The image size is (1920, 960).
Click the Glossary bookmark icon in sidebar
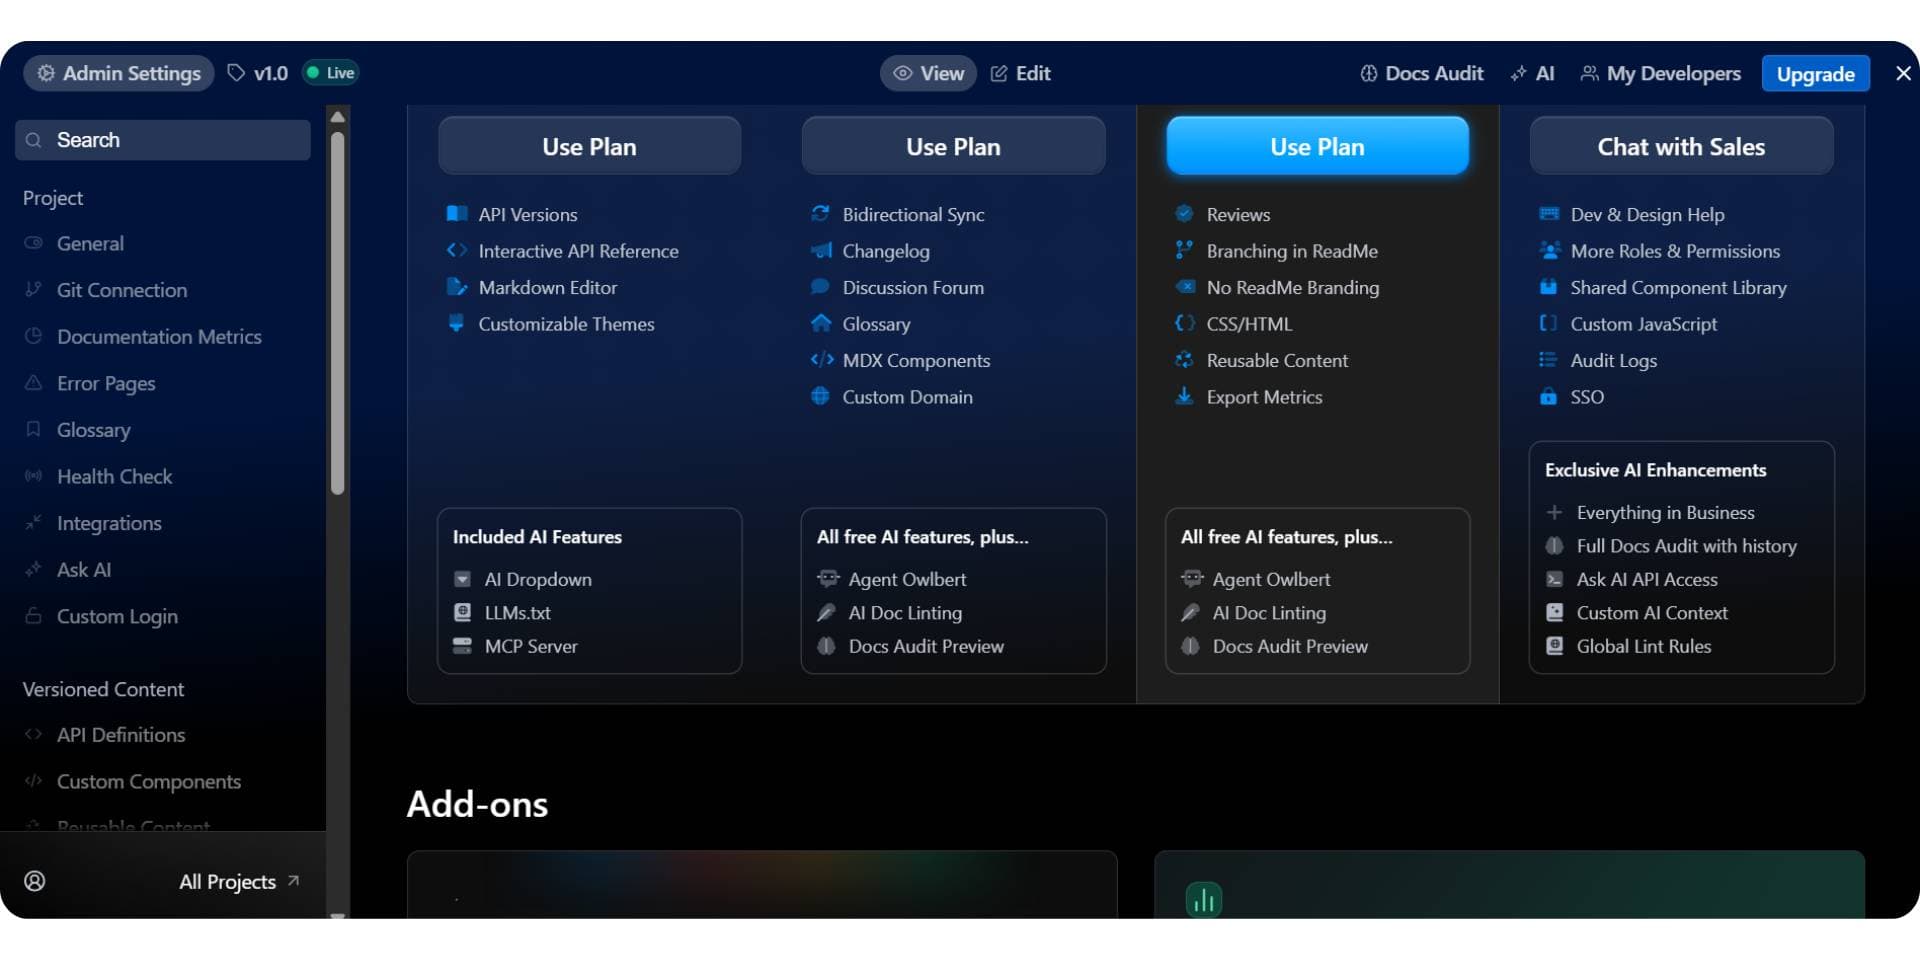pos(33,429)
